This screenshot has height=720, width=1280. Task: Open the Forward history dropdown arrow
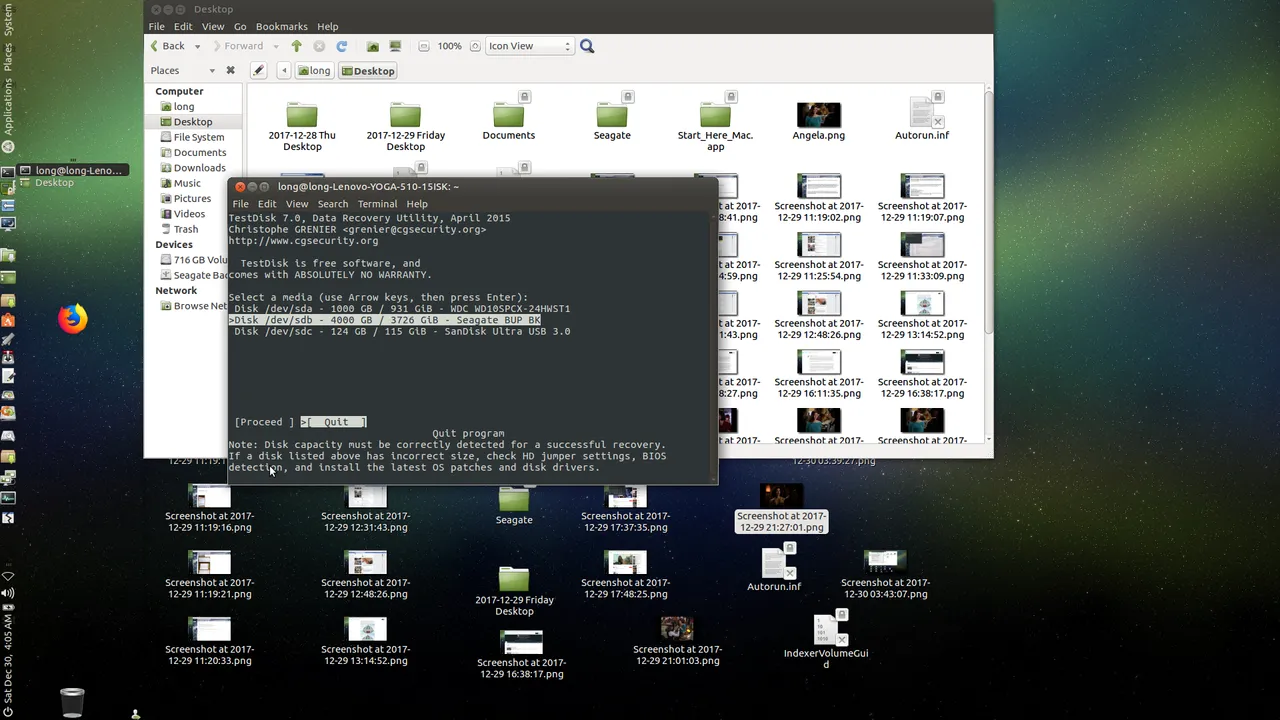pyautogui.click(x=274, y=46)
